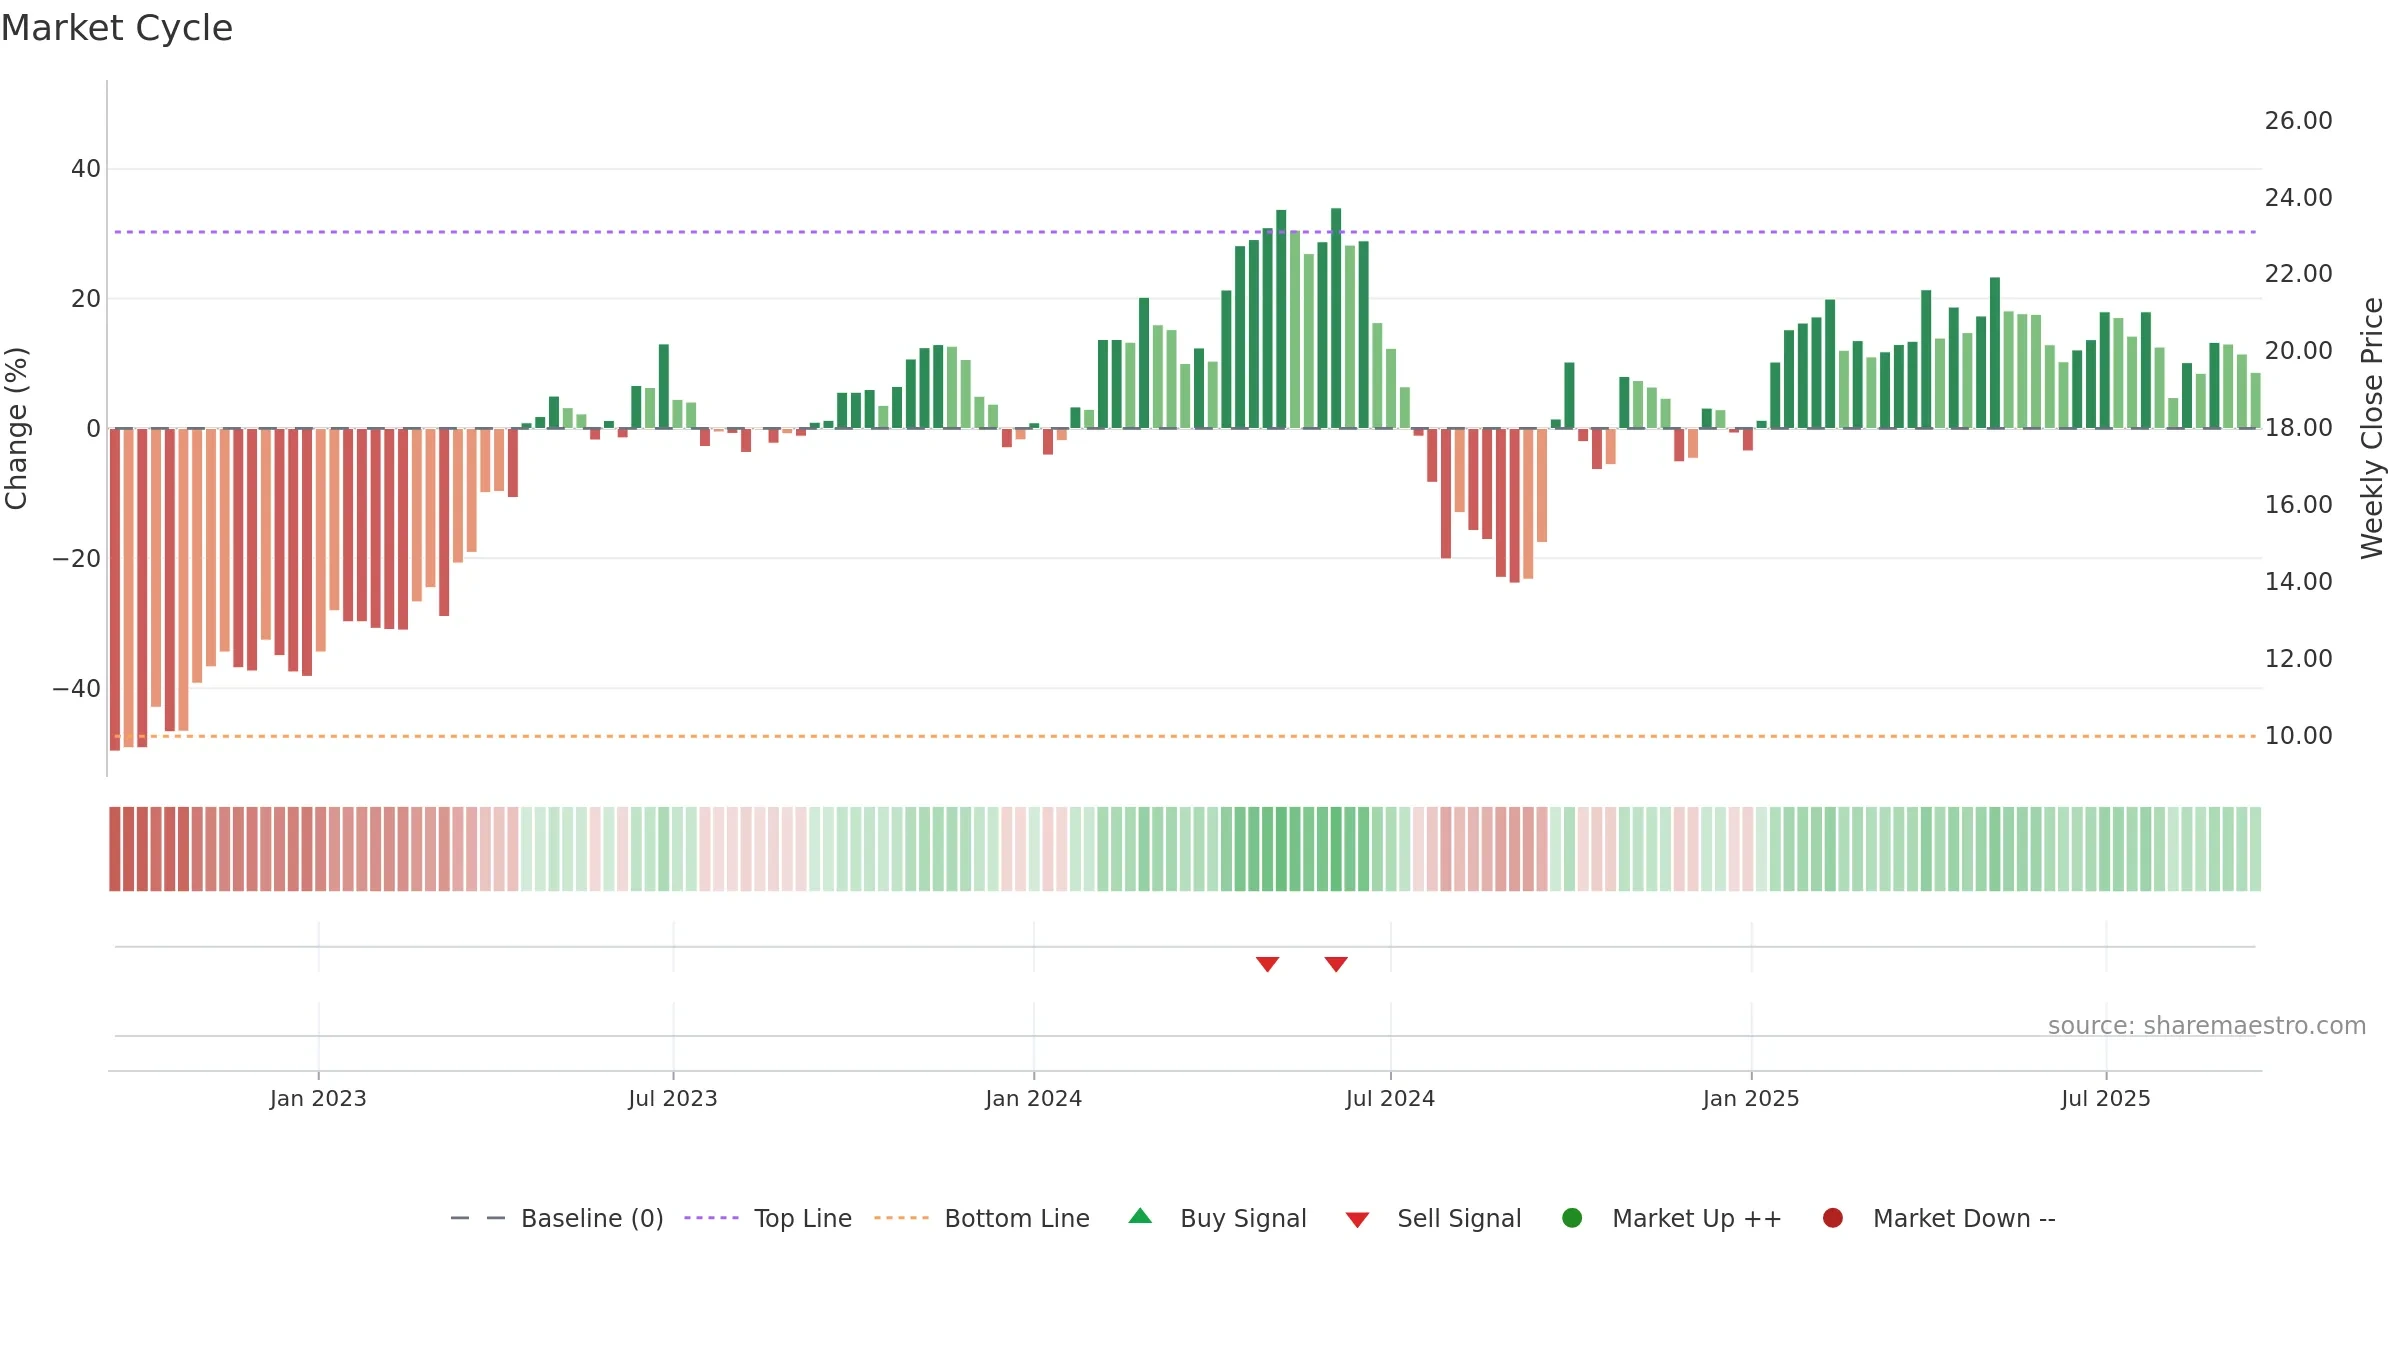This screenshot has height=1350, width=2400.
Task: Click the Market Cycle chart title
Action: (x=117, y=28)
